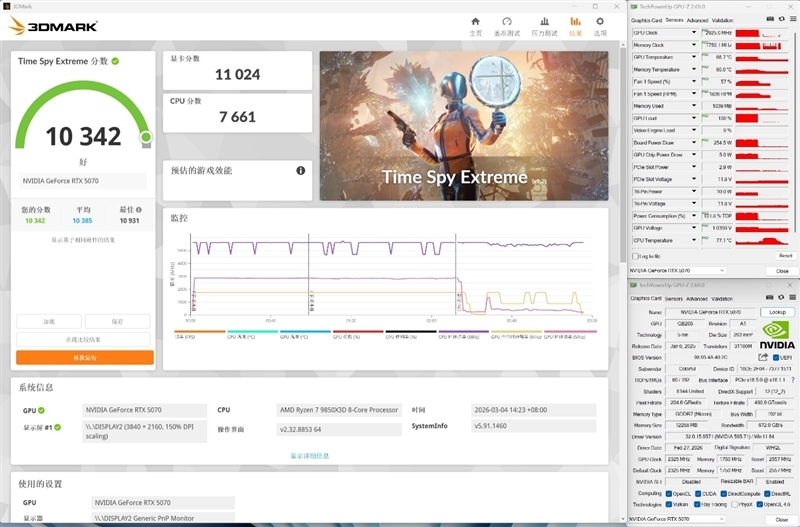800x527 pixels.
Task: Open GPU selector dropdown in GPU-Z Sensors window
Action: 677,270
